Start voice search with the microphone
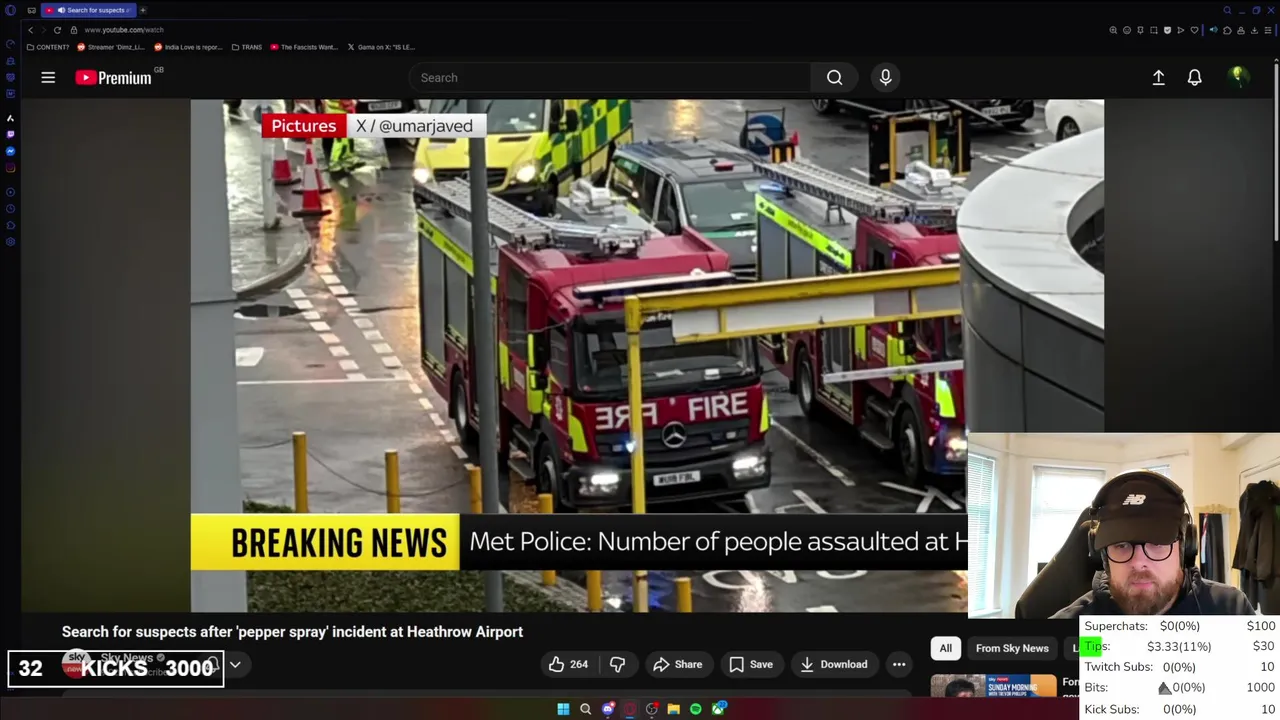This screenshot has height=720, width=1280. [885, 77]
